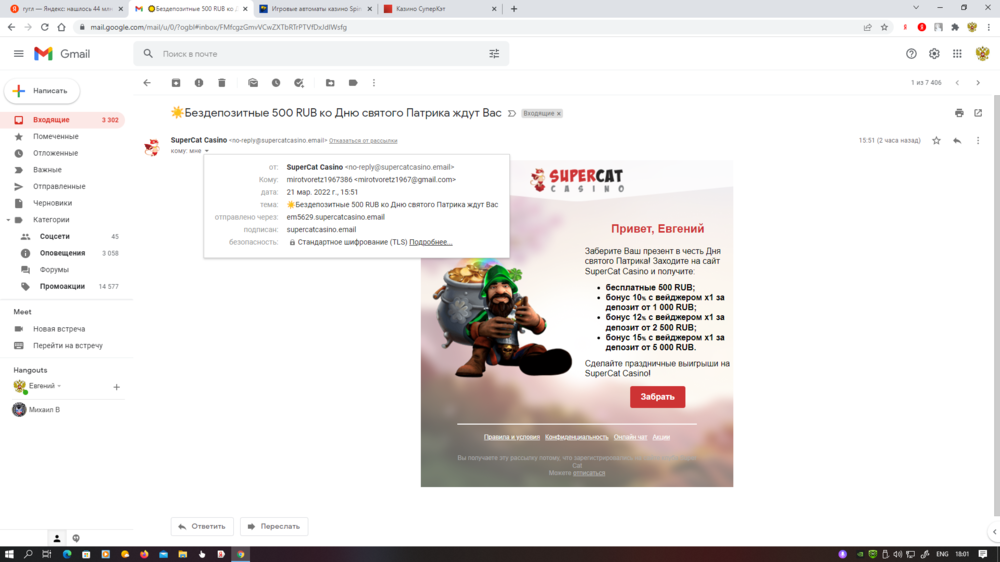
Task: Collapse the email details dropdown next to 'кому: мне'
Action: [x=207, y=151]
